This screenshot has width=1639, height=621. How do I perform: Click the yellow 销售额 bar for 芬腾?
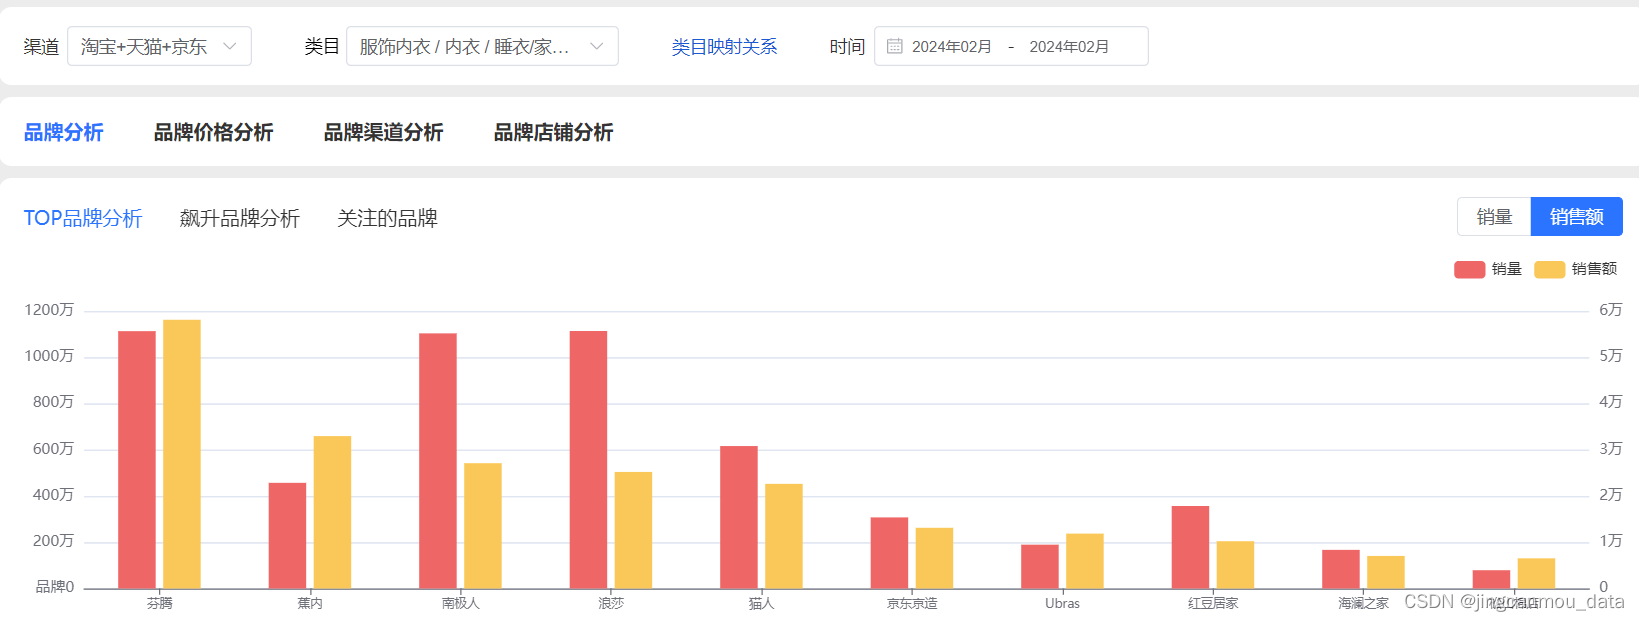pos(182,454)
